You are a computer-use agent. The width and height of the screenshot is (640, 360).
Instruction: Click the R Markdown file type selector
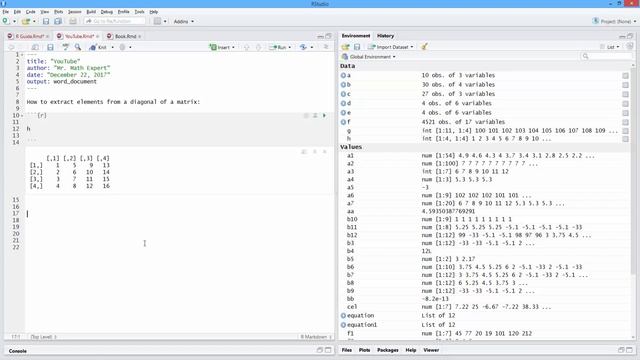tap(316, 337)
